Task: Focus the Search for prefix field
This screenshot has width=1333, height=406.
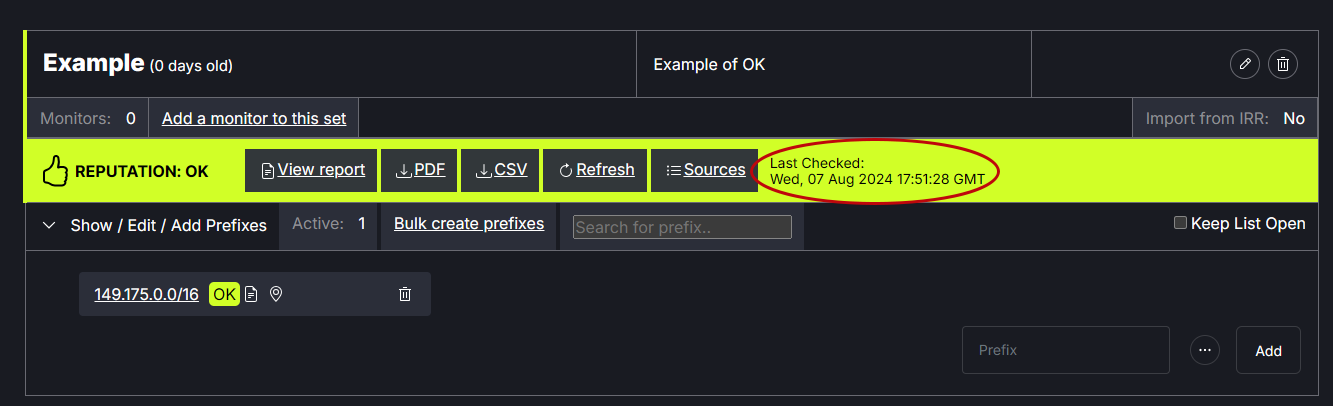Action: tap(682, 227)
